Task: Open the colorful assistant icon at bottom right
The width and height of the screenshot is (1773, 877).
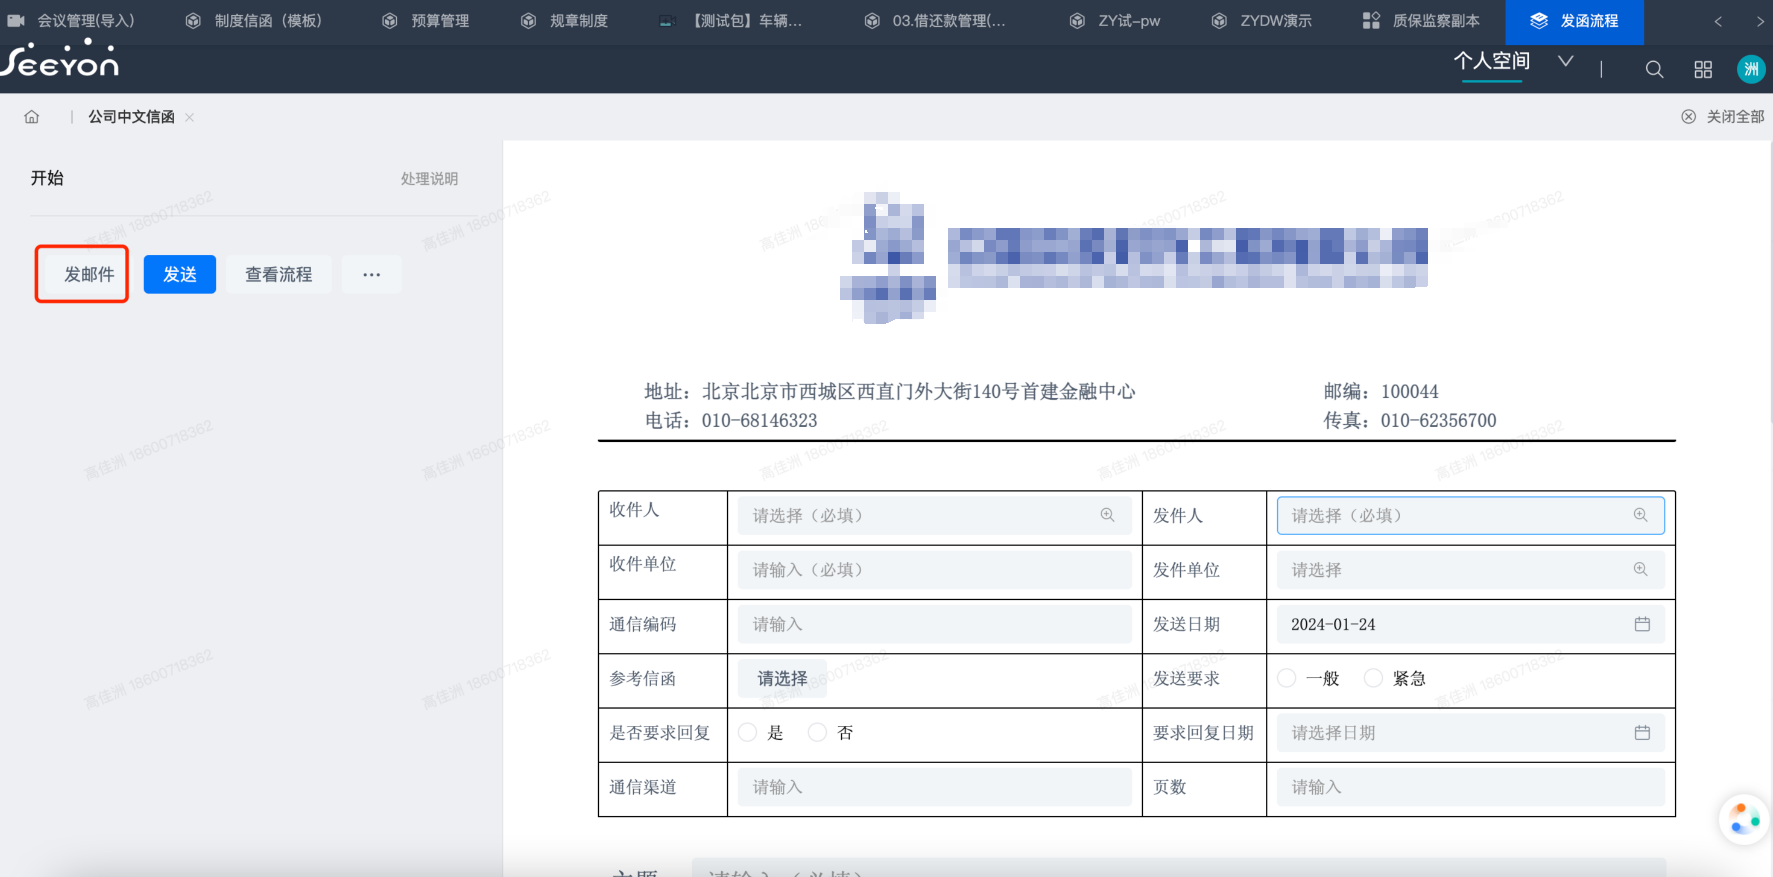Action: (1744, 818)
